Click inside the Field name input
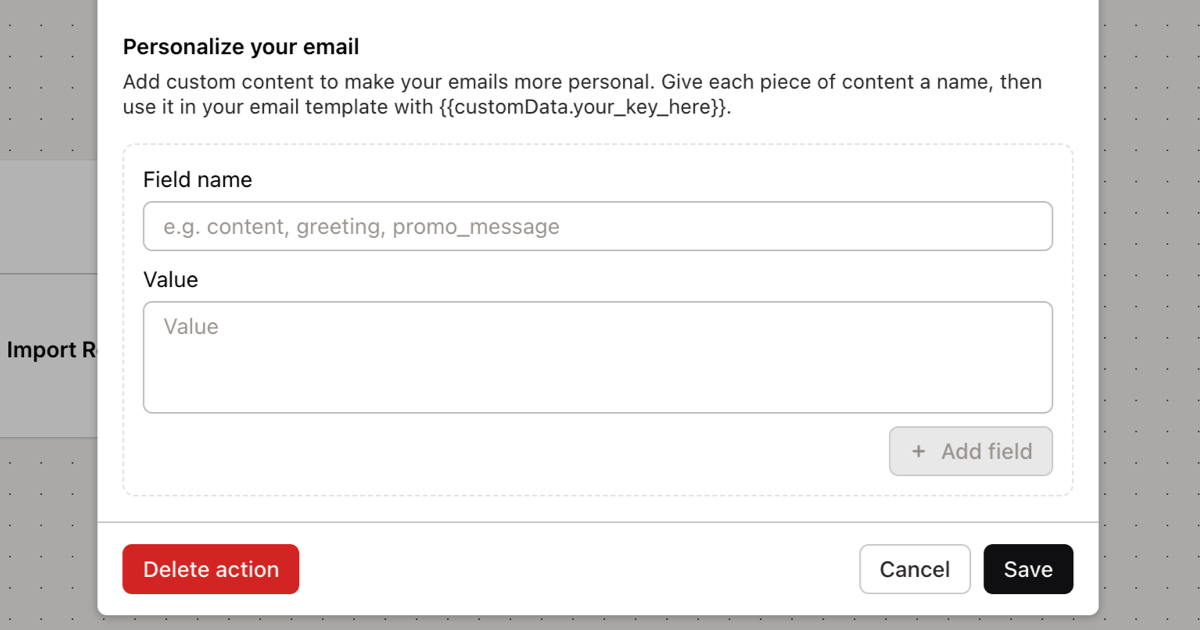Screen dimensions: 1200x630 [x=598, y=226]
